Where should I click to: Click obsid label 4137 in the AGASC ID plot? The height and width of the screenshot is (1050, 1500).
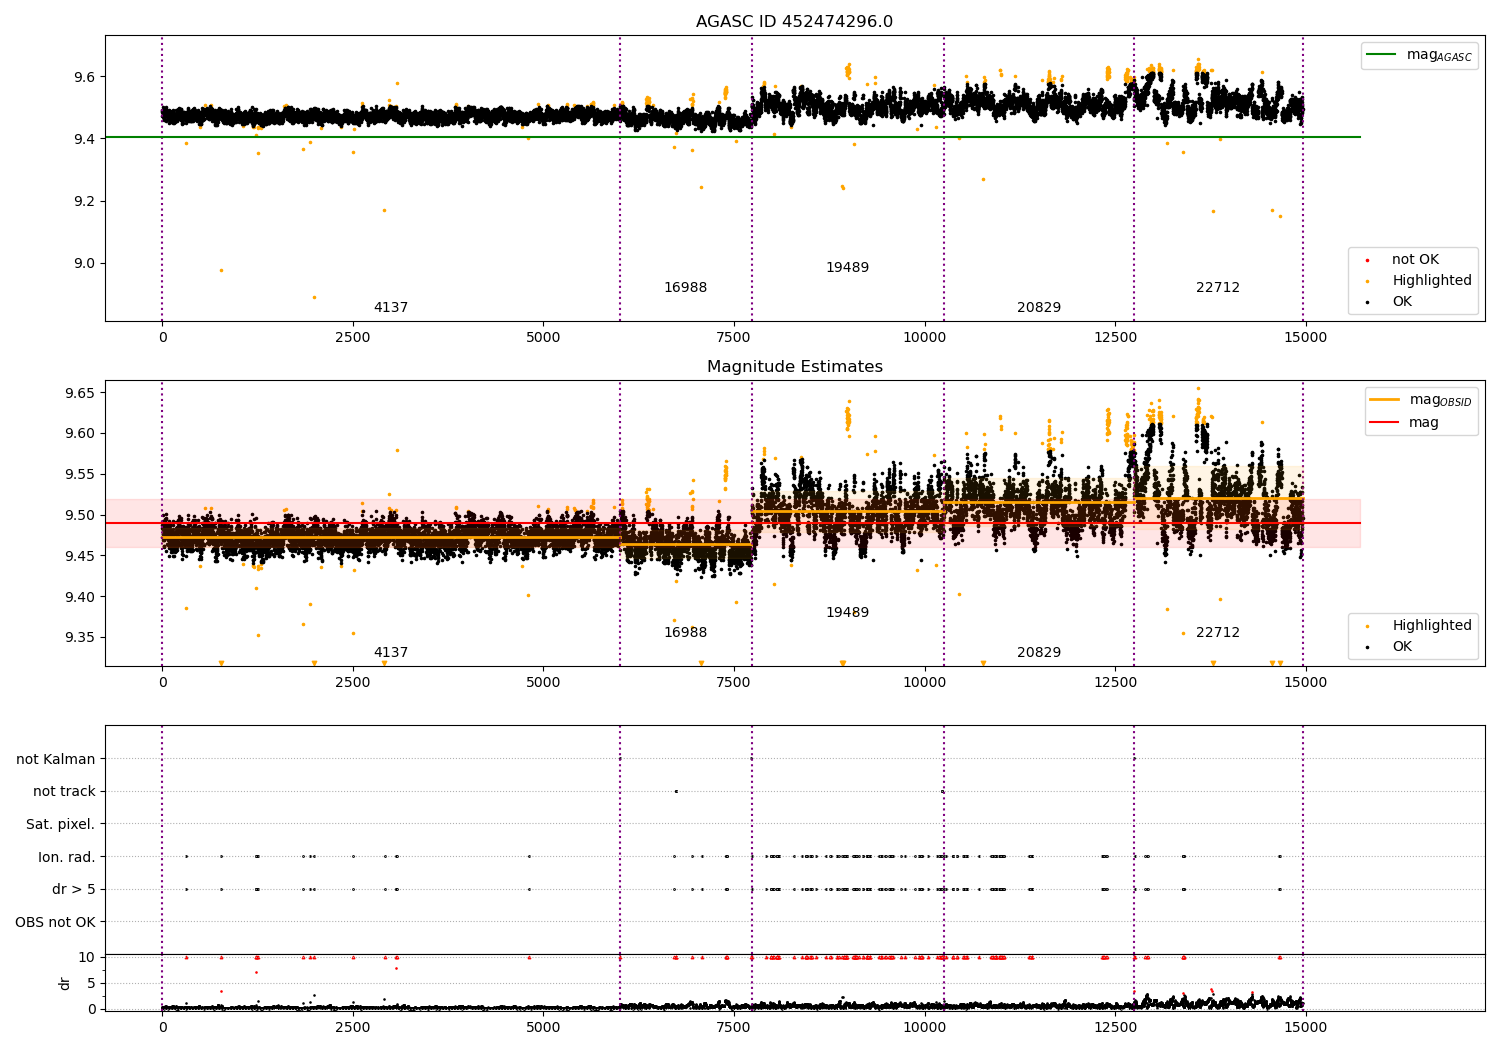391,308
